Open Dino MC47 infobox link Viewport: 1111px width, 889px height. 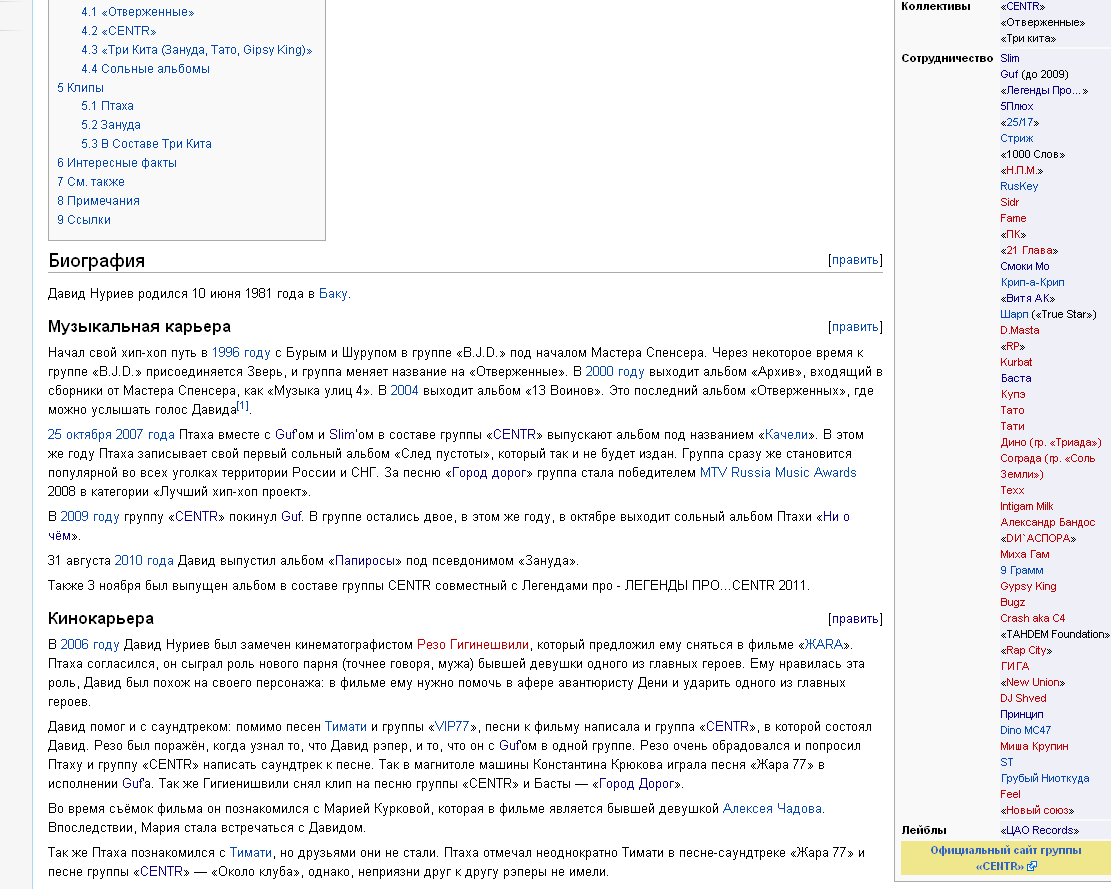pos(1025,730)
